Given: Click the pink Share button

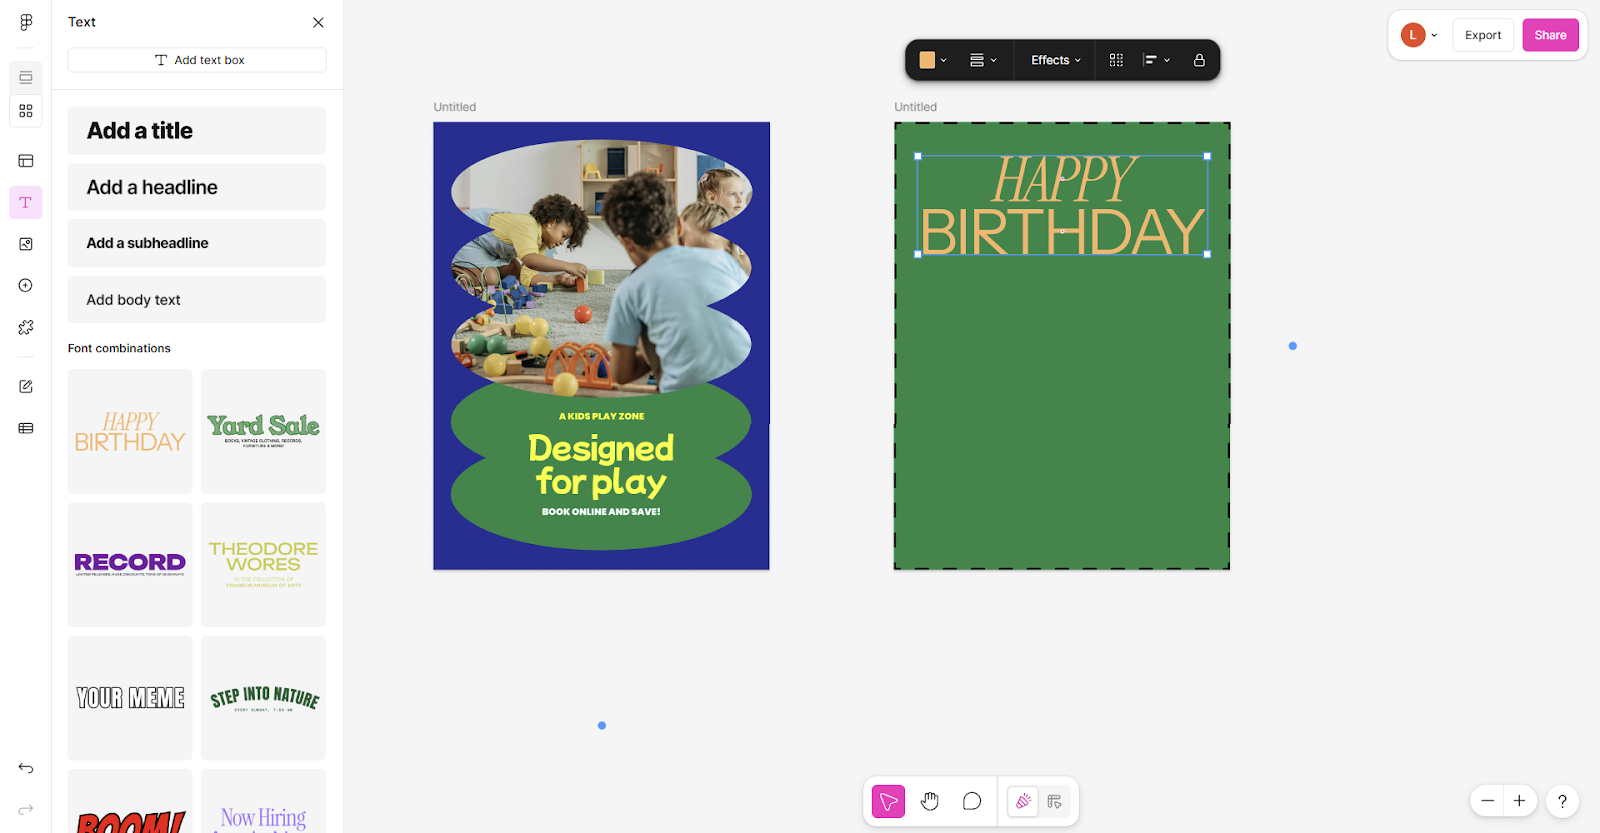Looking at the screenshot, I should click(x=1550, y=35).
